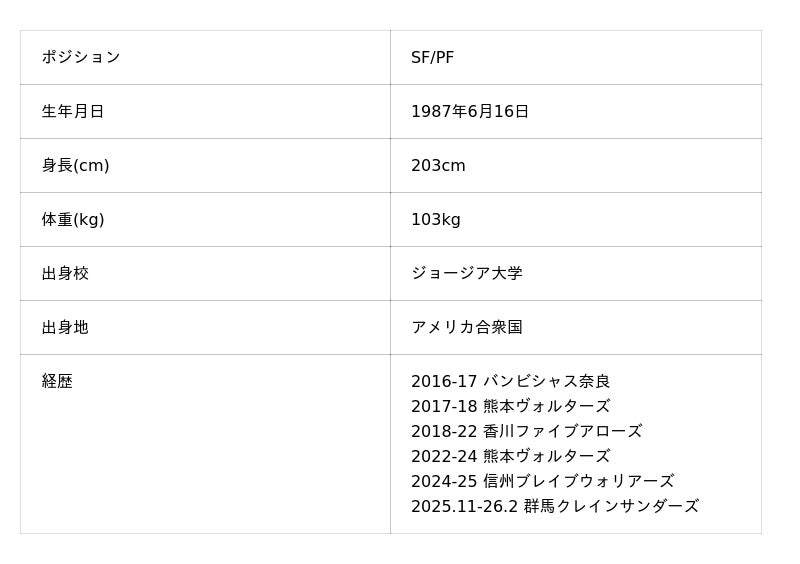Click the ポジション label cell

tap(81, 58)
